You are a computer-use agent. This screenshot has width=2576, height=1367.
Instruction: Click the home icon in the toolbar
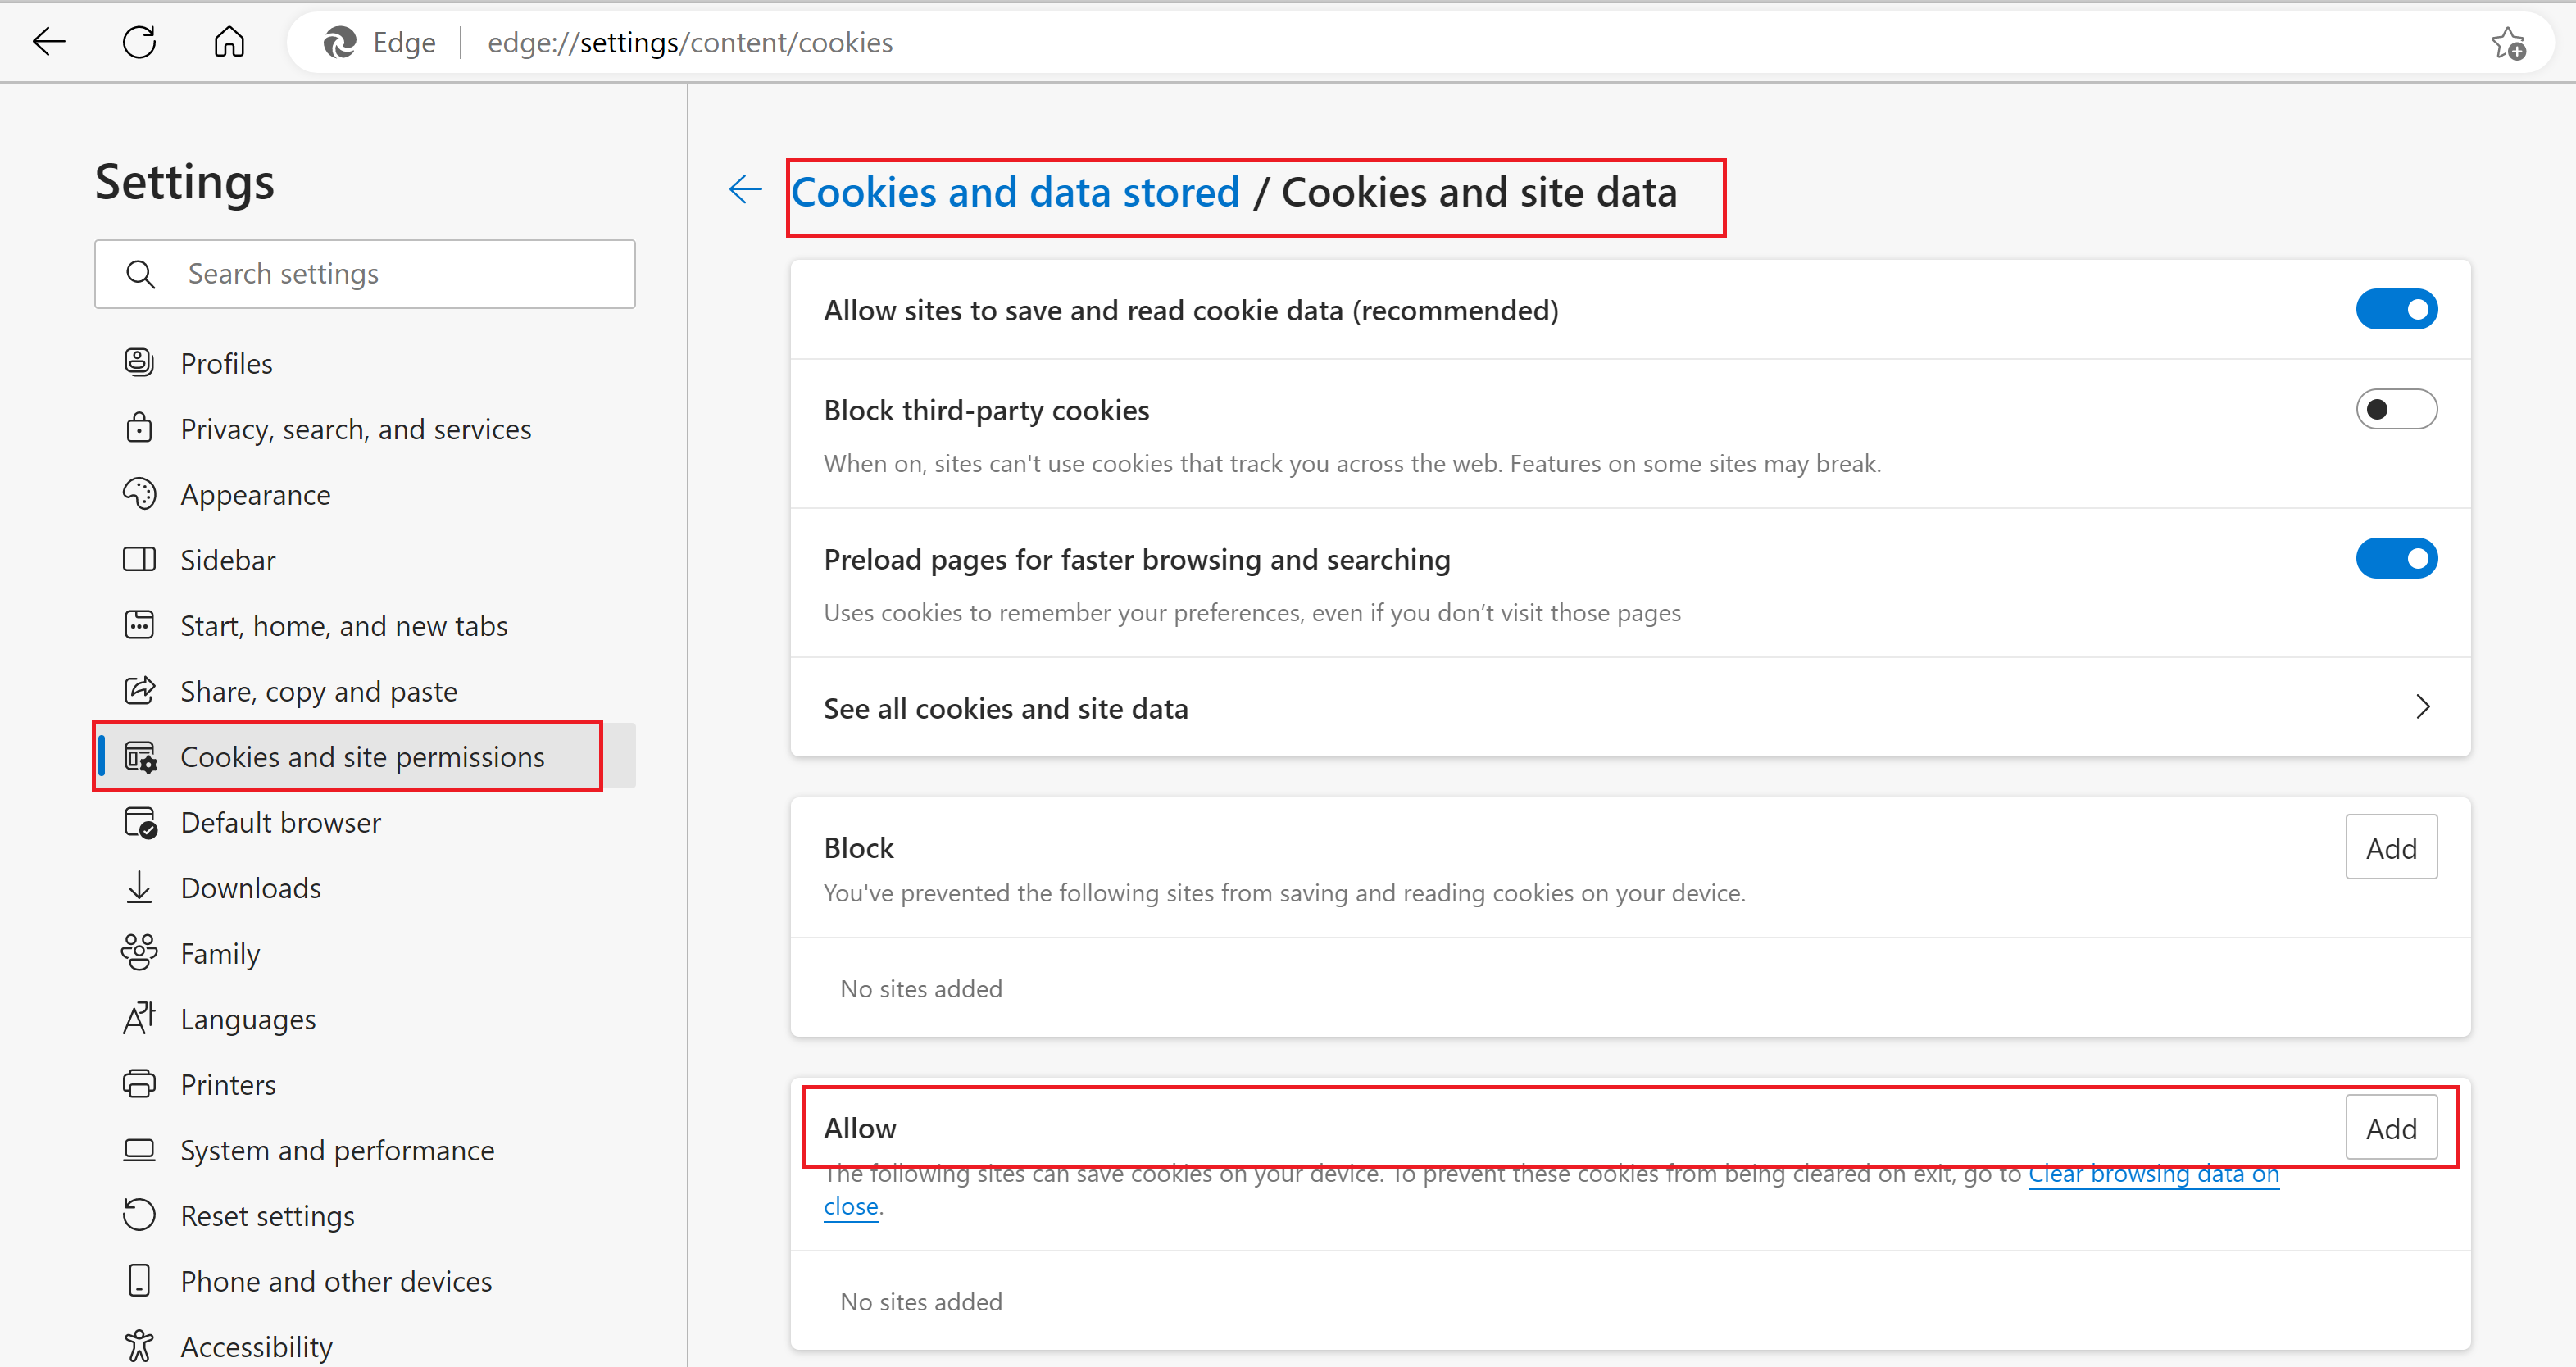[x=229, y=42]
